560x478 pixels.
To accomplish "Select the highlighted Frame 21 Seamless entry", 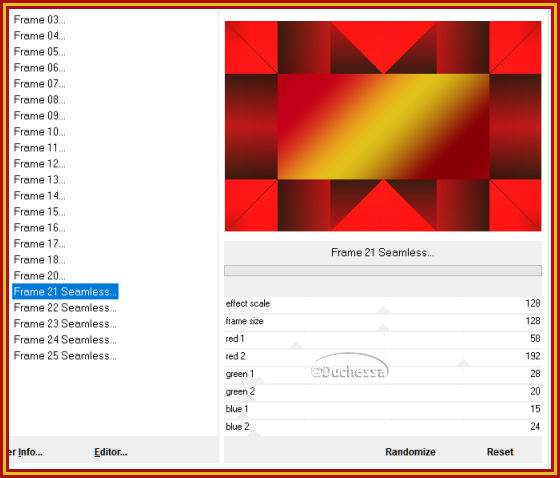I will pyautogui.click(x=65, y=292).
